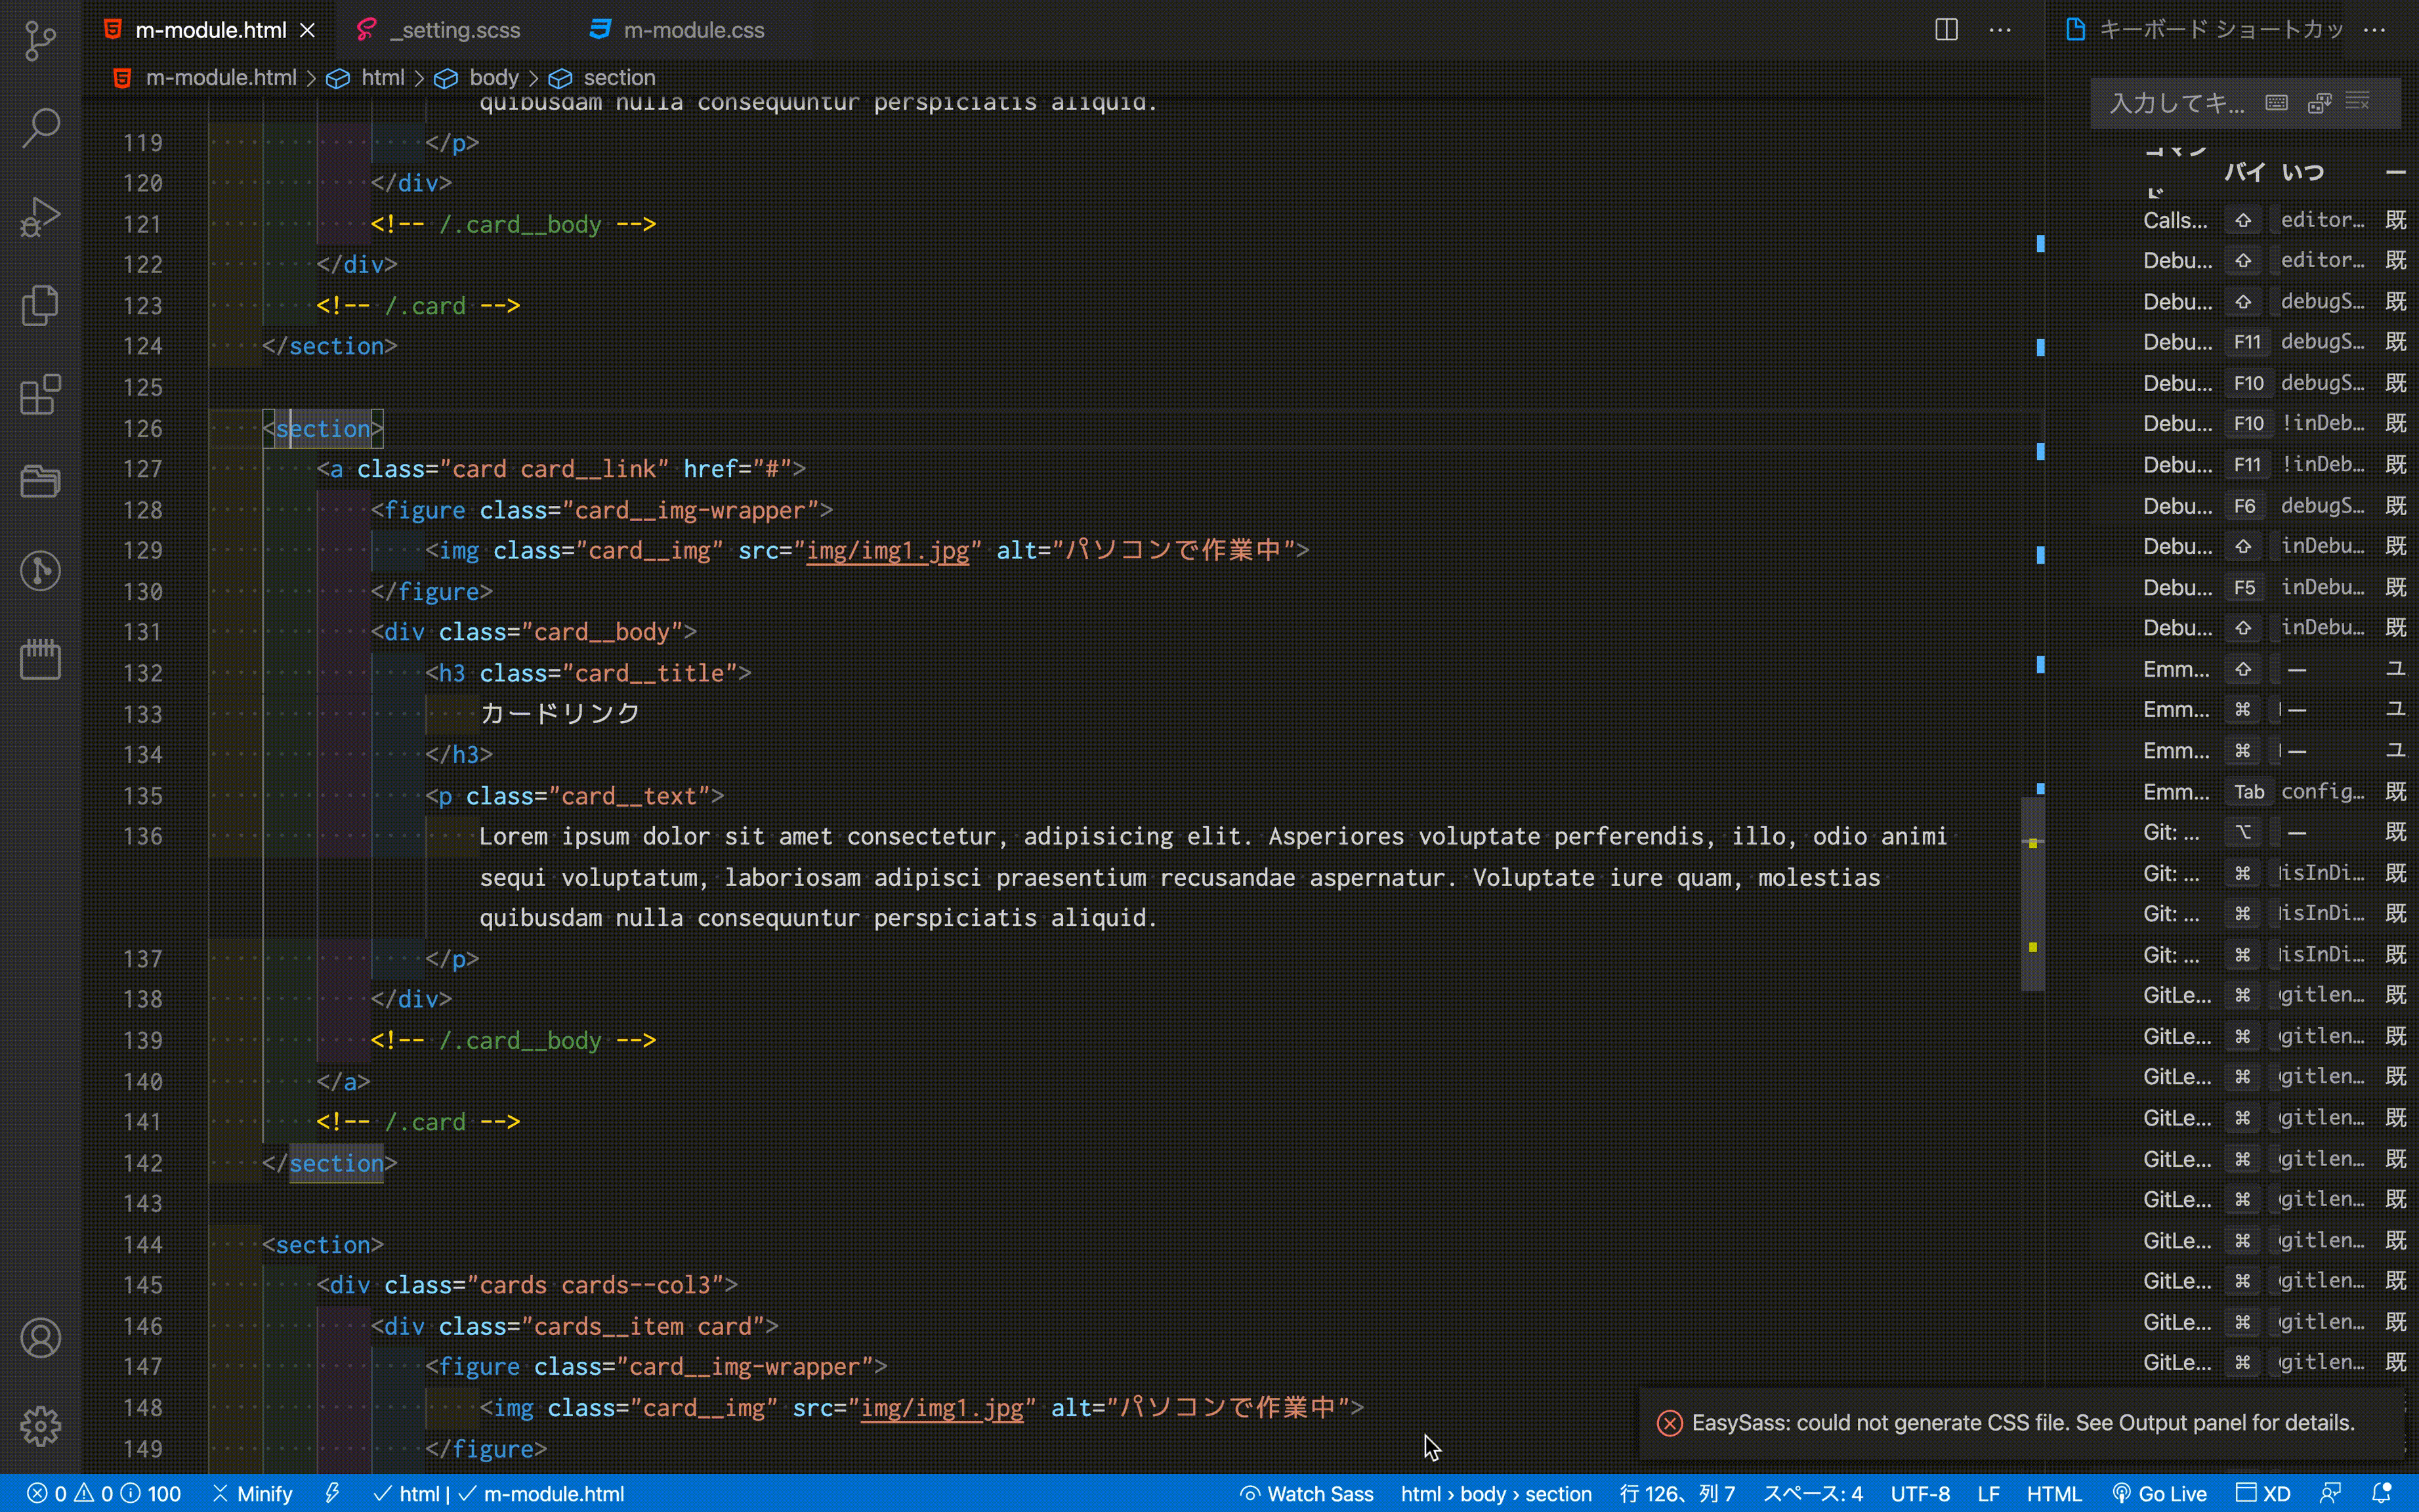Image resolution: width=2419 pixels, height=1512 pixels.
Task: Open the Search sidebar view
Action: tap(40, 127)
